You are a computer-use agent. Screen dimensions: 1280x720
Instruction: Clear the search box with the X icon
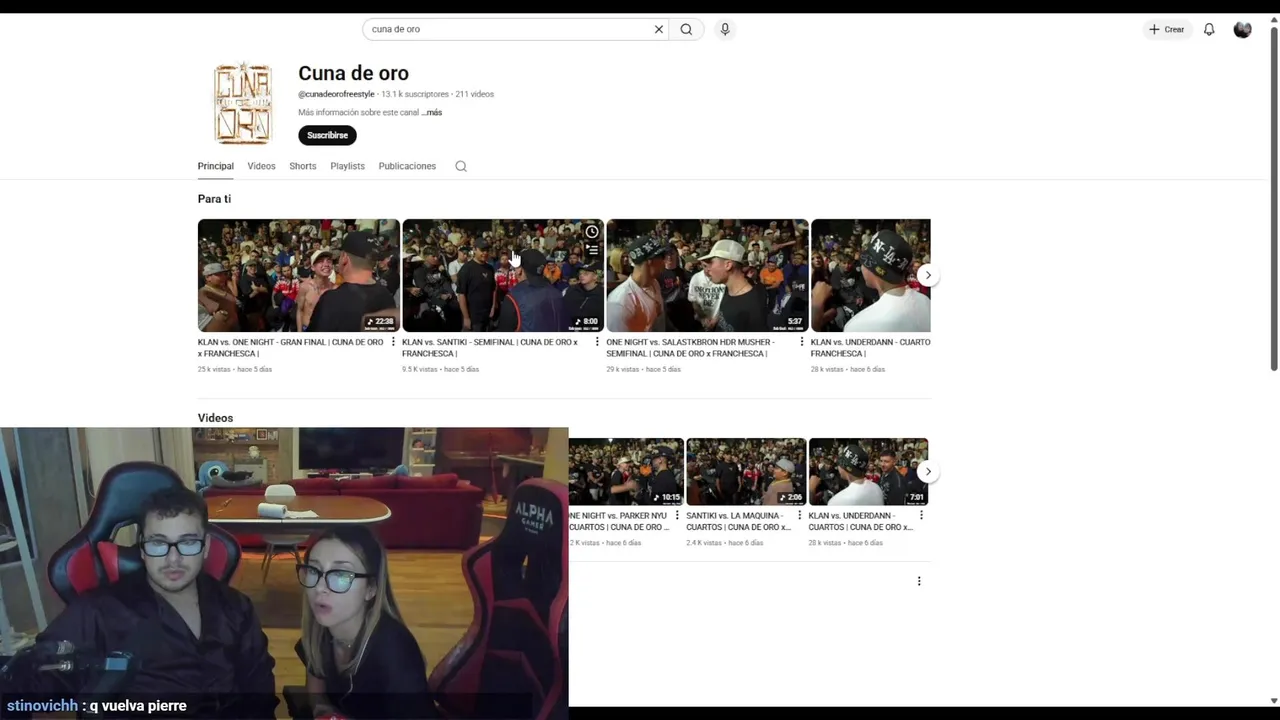click(659, 29)
